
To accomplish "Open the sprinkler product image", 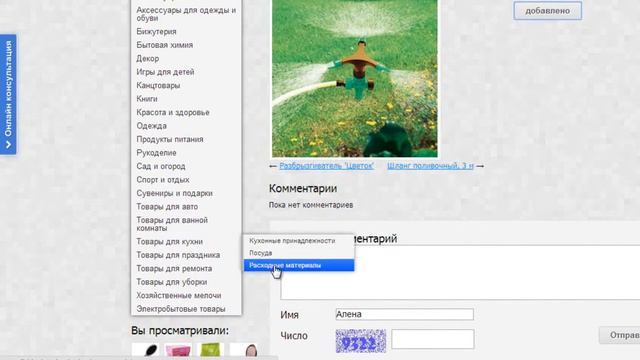I will point(355,78).
